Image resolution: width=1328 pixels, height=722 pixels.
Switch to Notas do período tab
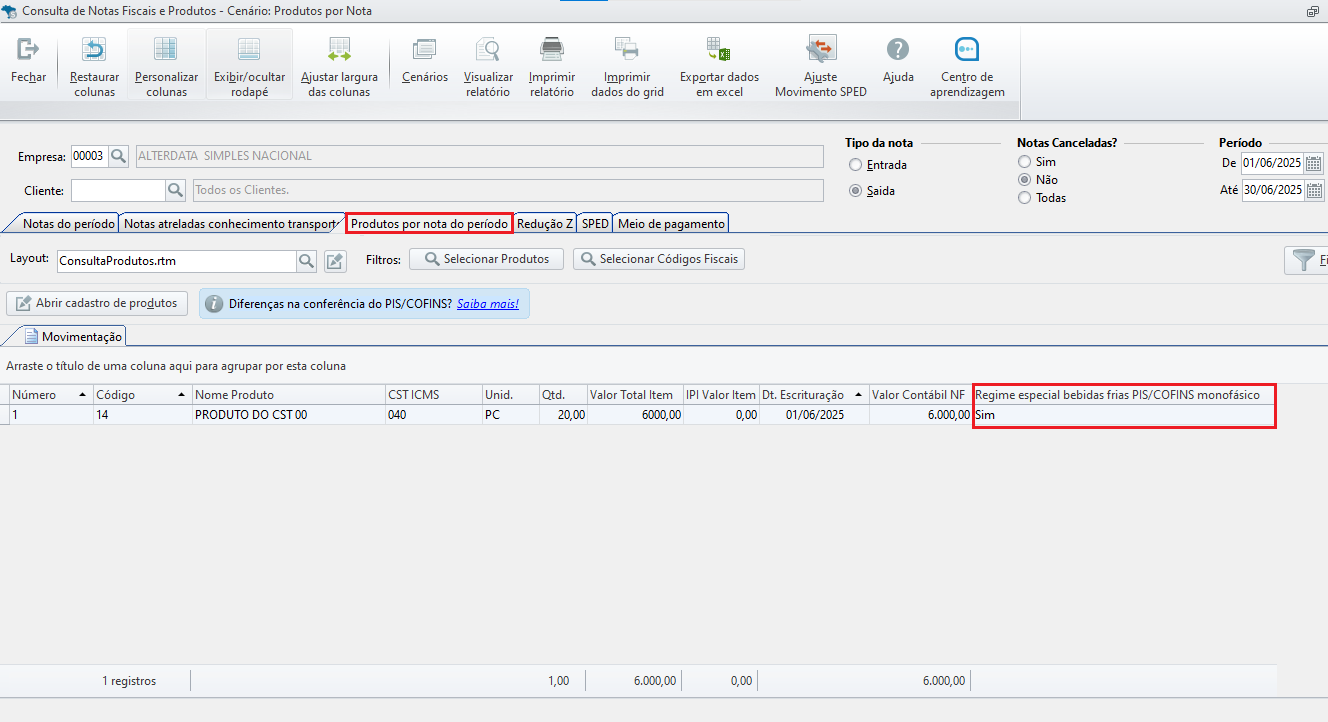point(68,224)
